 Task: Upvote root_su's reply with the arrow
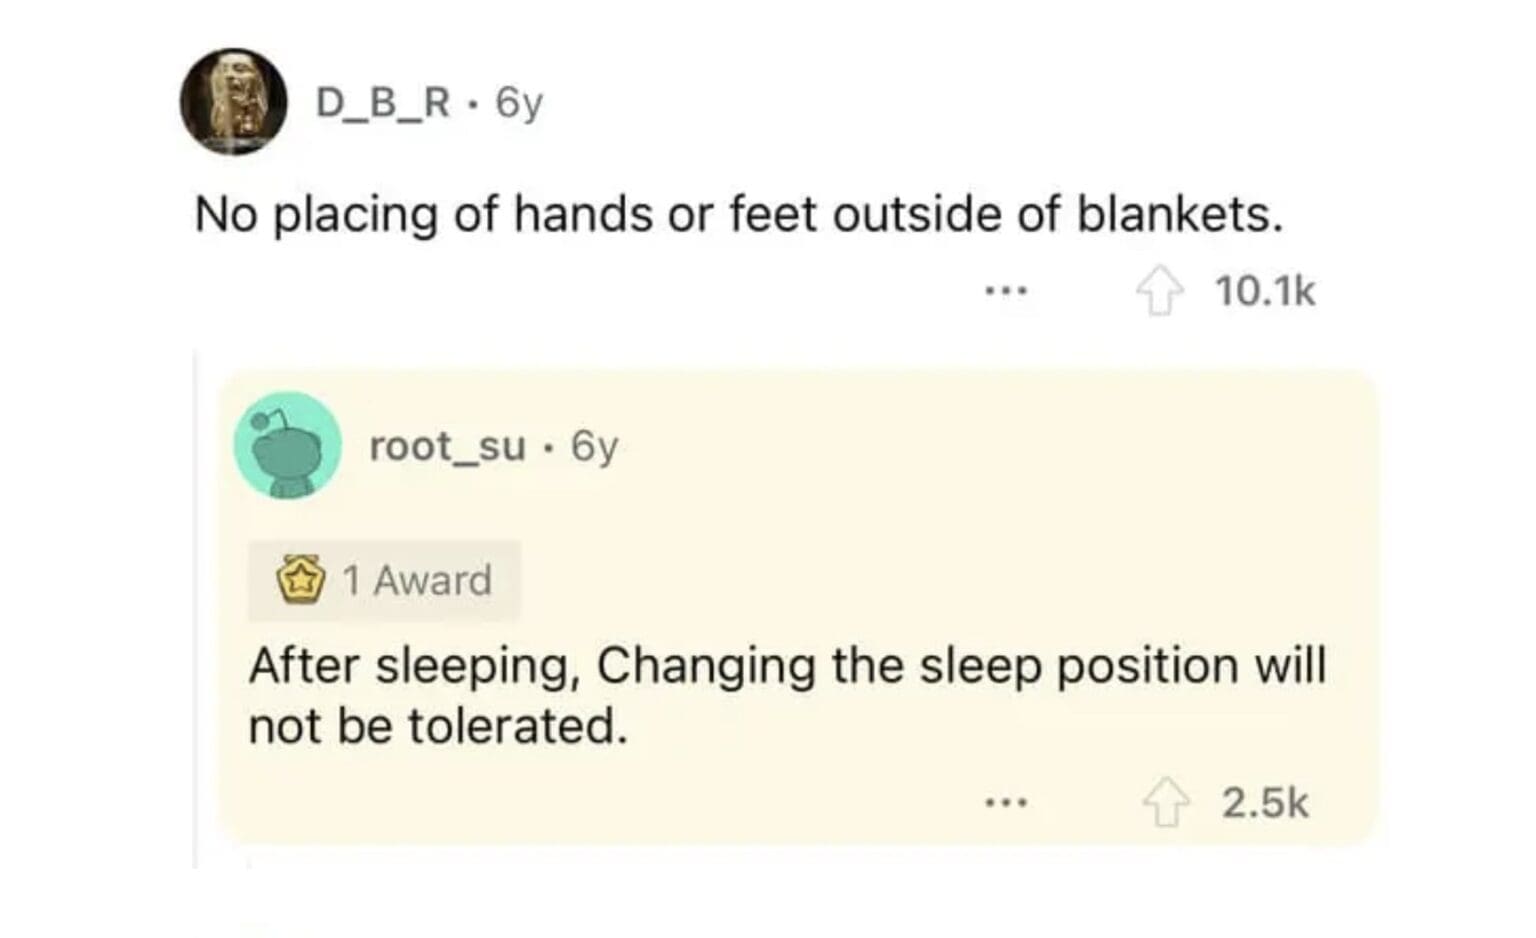[x=1166, y=804]
